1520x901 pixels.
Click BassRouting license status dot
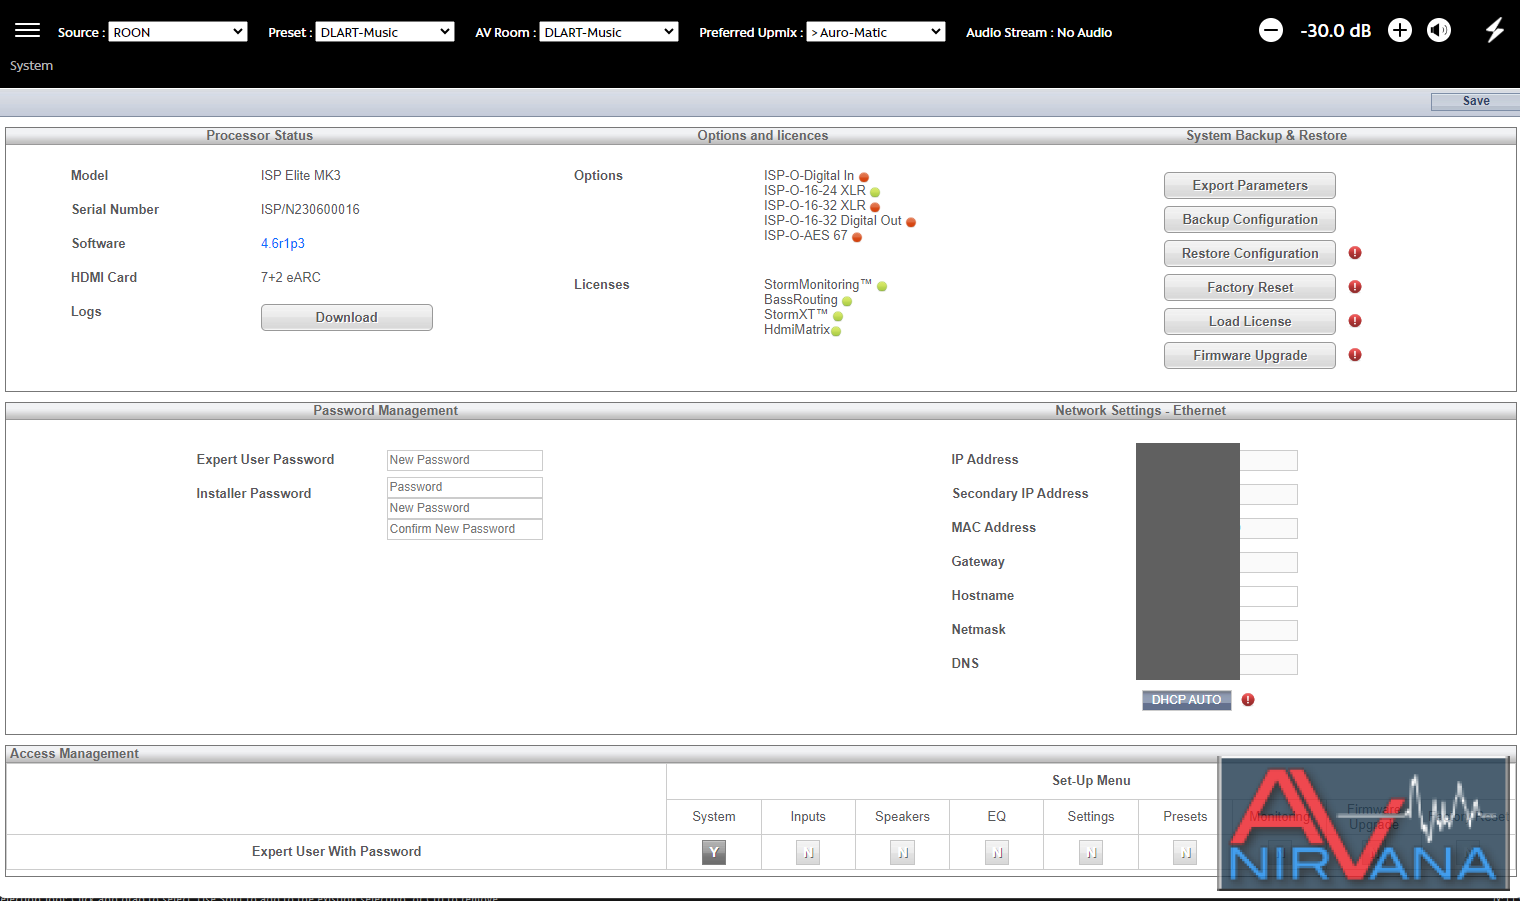point(847,301)
